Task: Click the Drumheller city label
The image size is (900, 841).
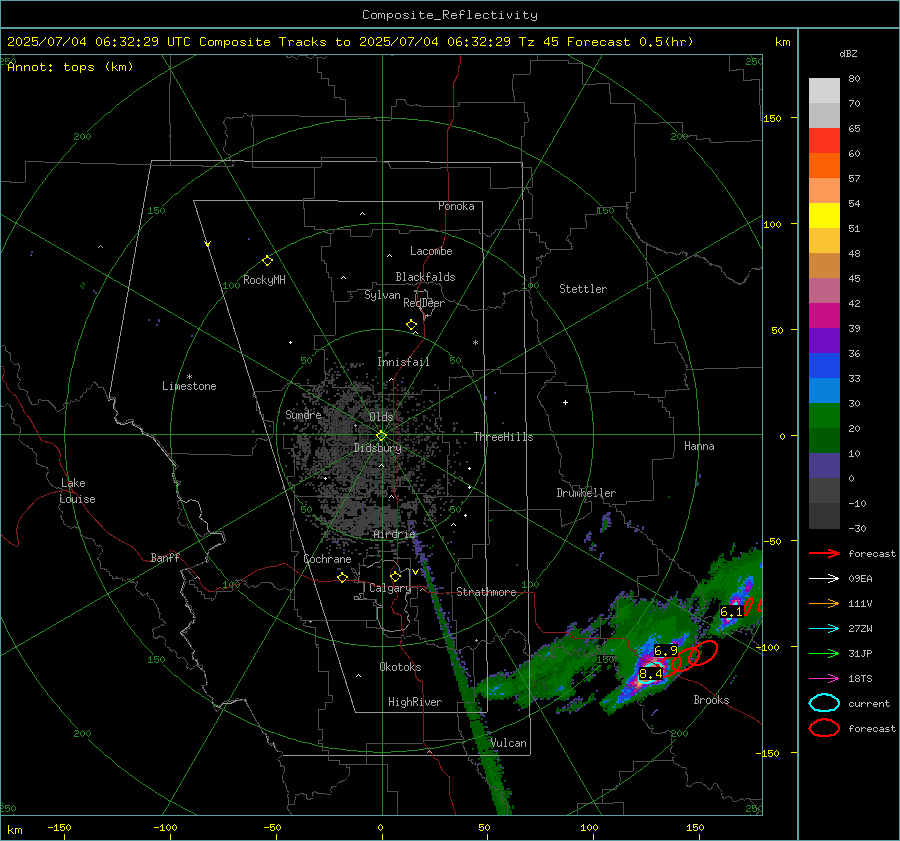Action: tap(586, 493)
